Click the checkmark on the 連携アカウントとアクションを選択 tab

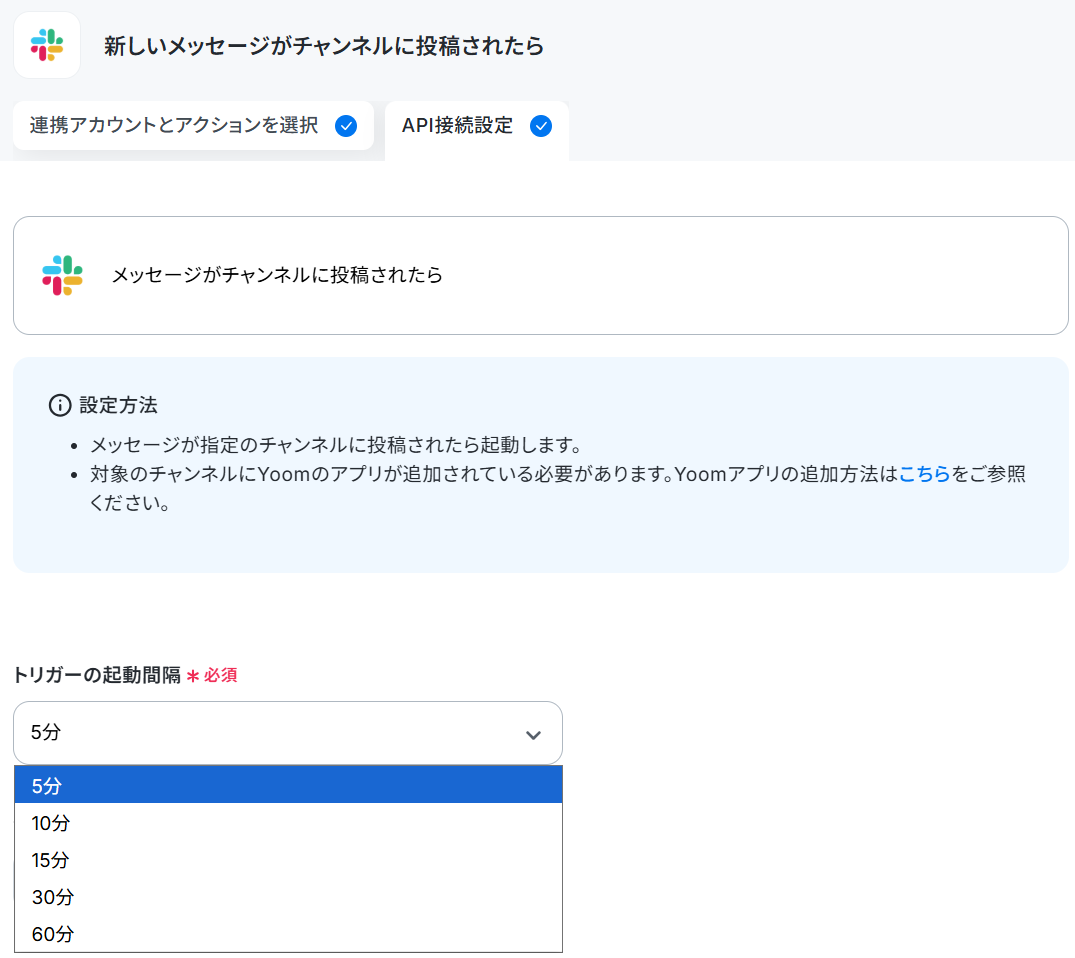(346, 126)
